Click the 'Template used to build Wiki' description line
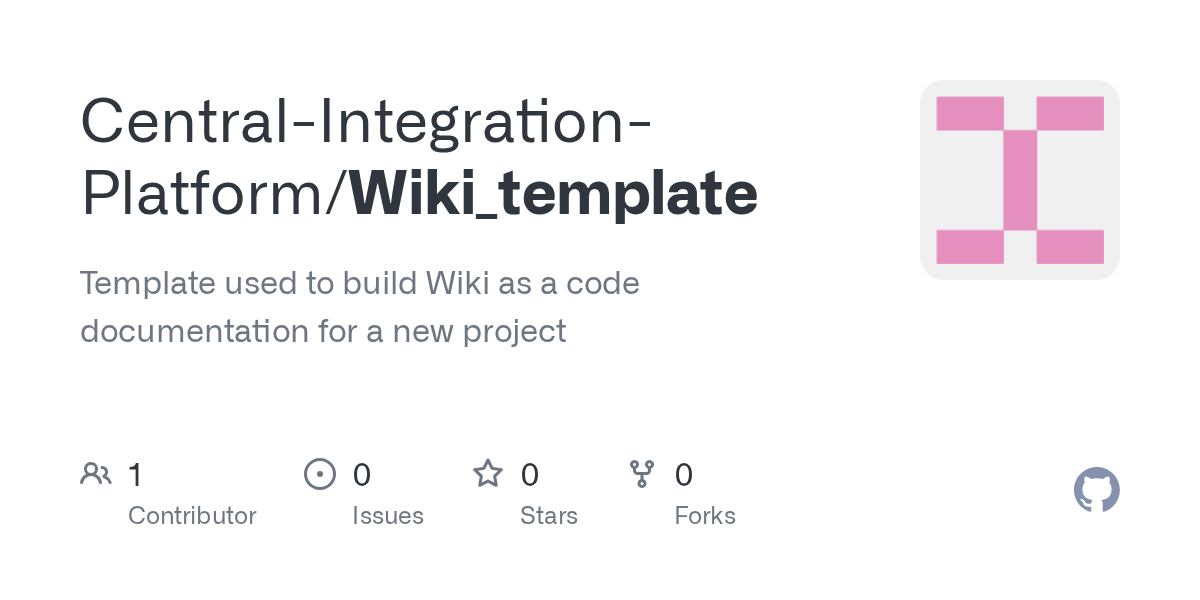The height and width of the screenshot is (600, 1200). point(359,283)
